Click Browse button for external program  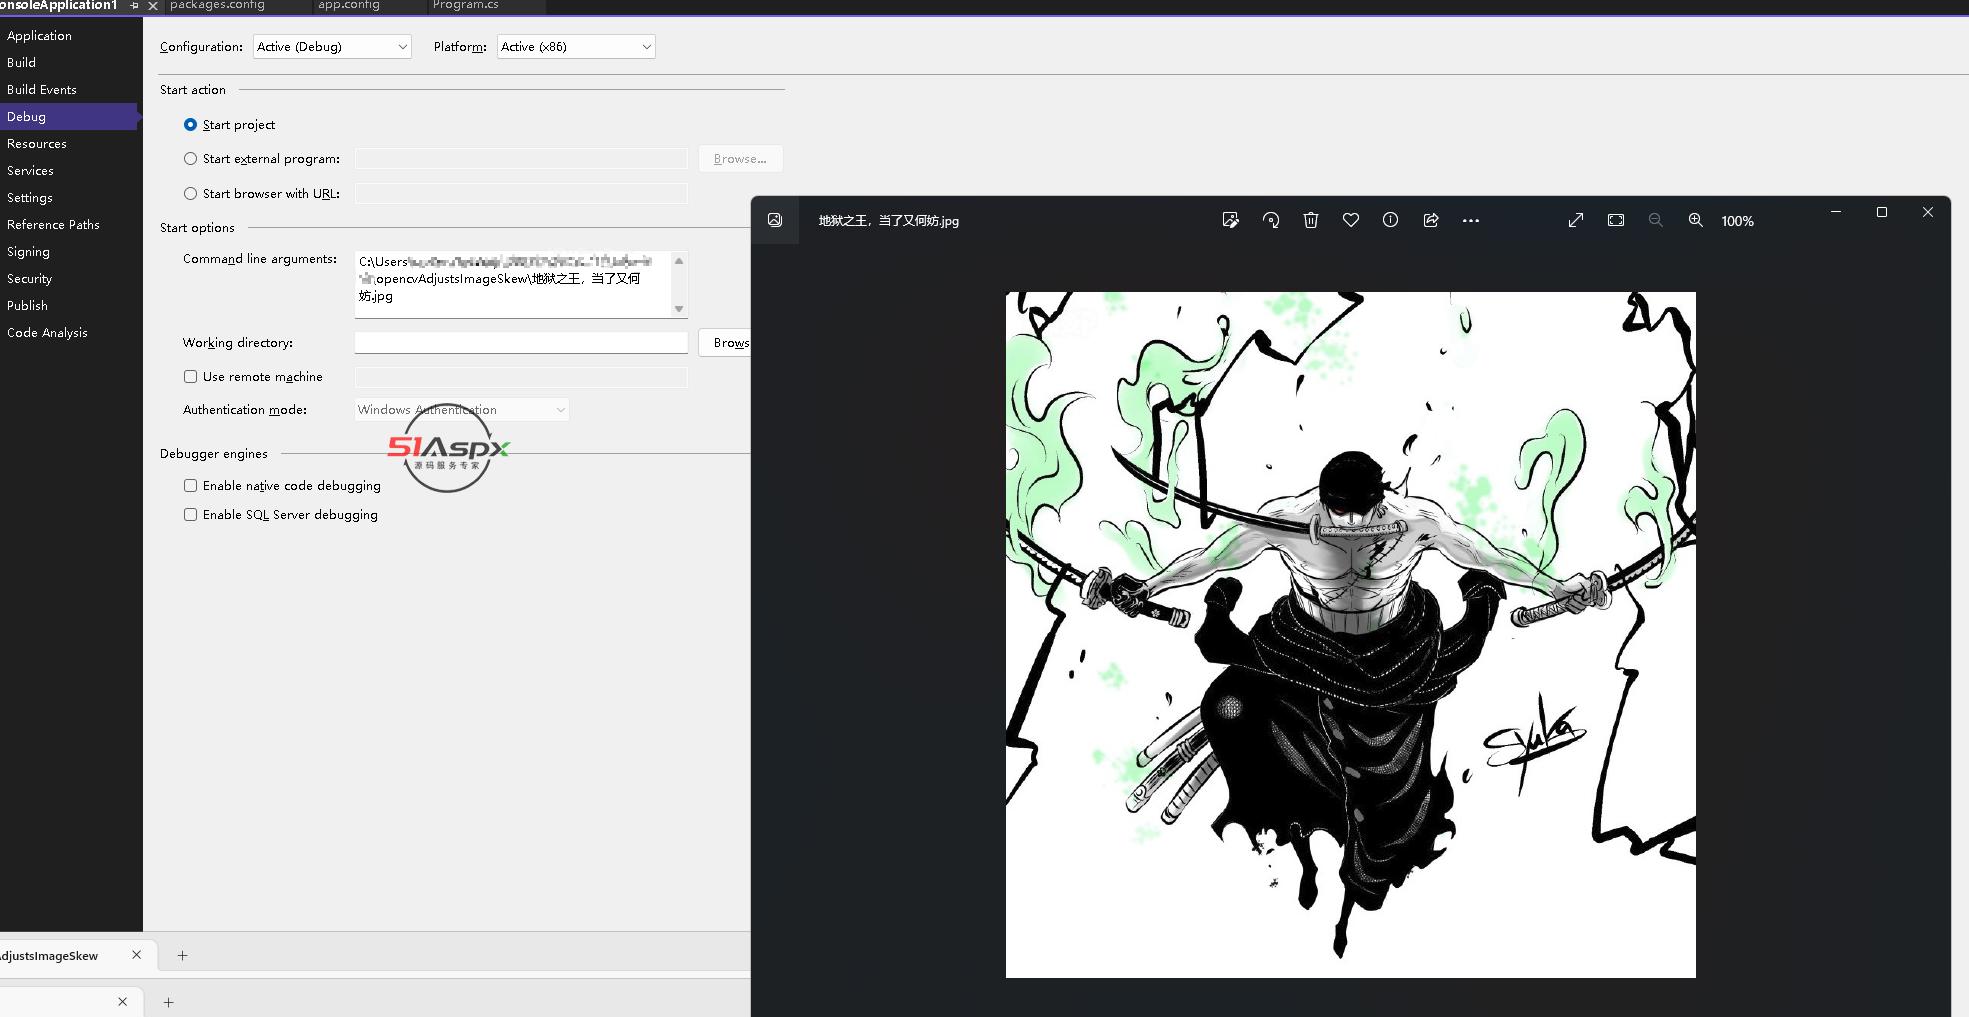click(x=740, y=159)
